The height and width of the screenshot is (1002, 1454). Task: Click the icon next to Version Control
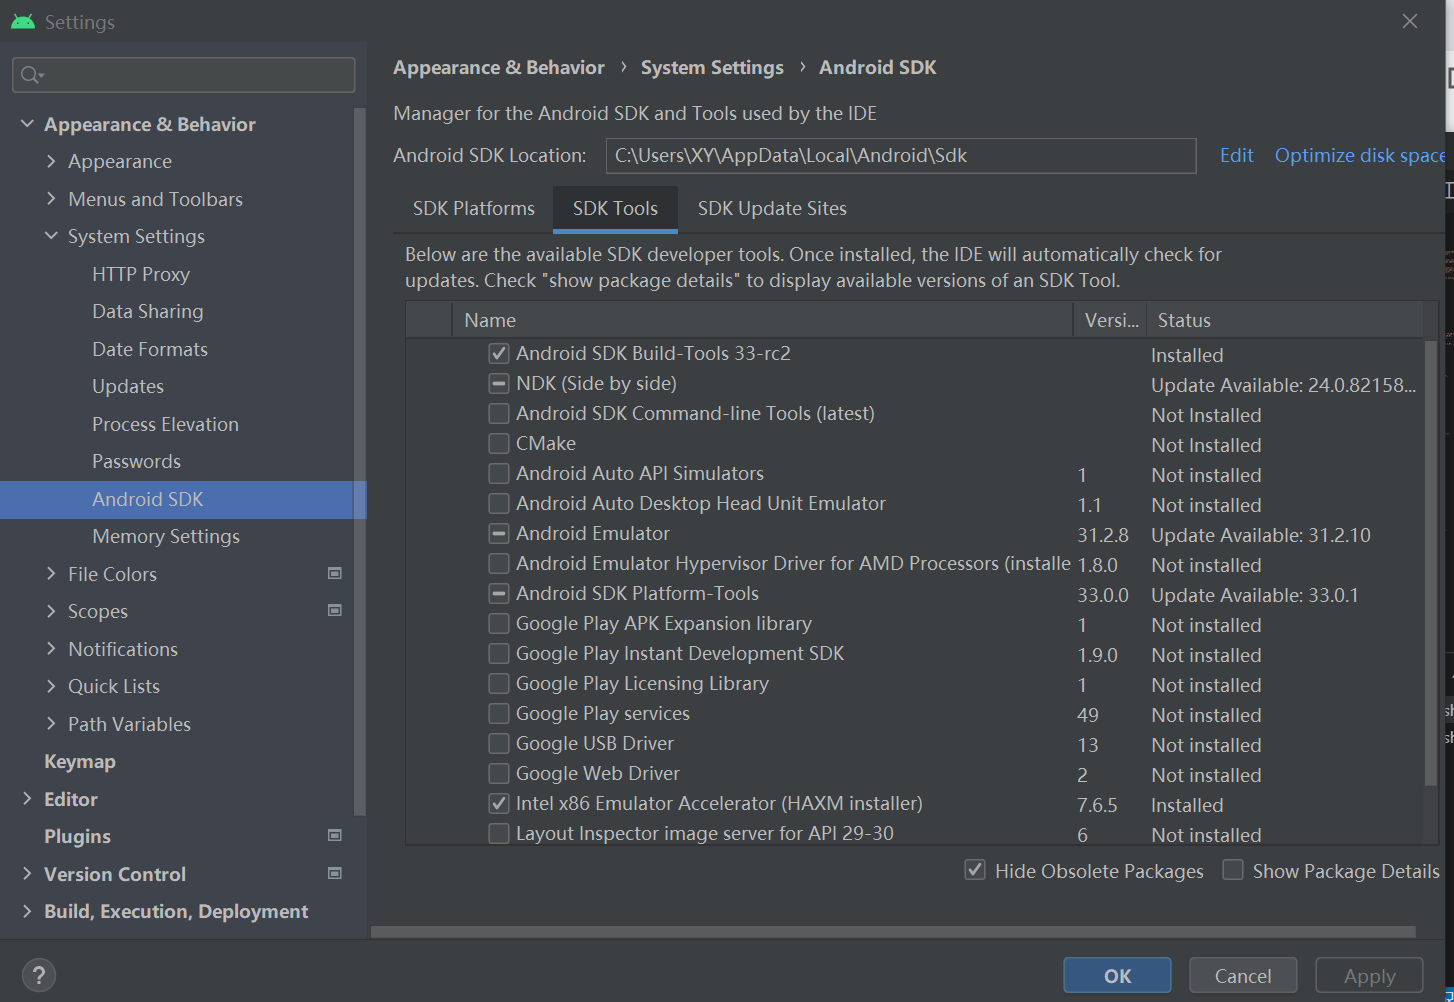pyautogui.click(x=335, y=873)
